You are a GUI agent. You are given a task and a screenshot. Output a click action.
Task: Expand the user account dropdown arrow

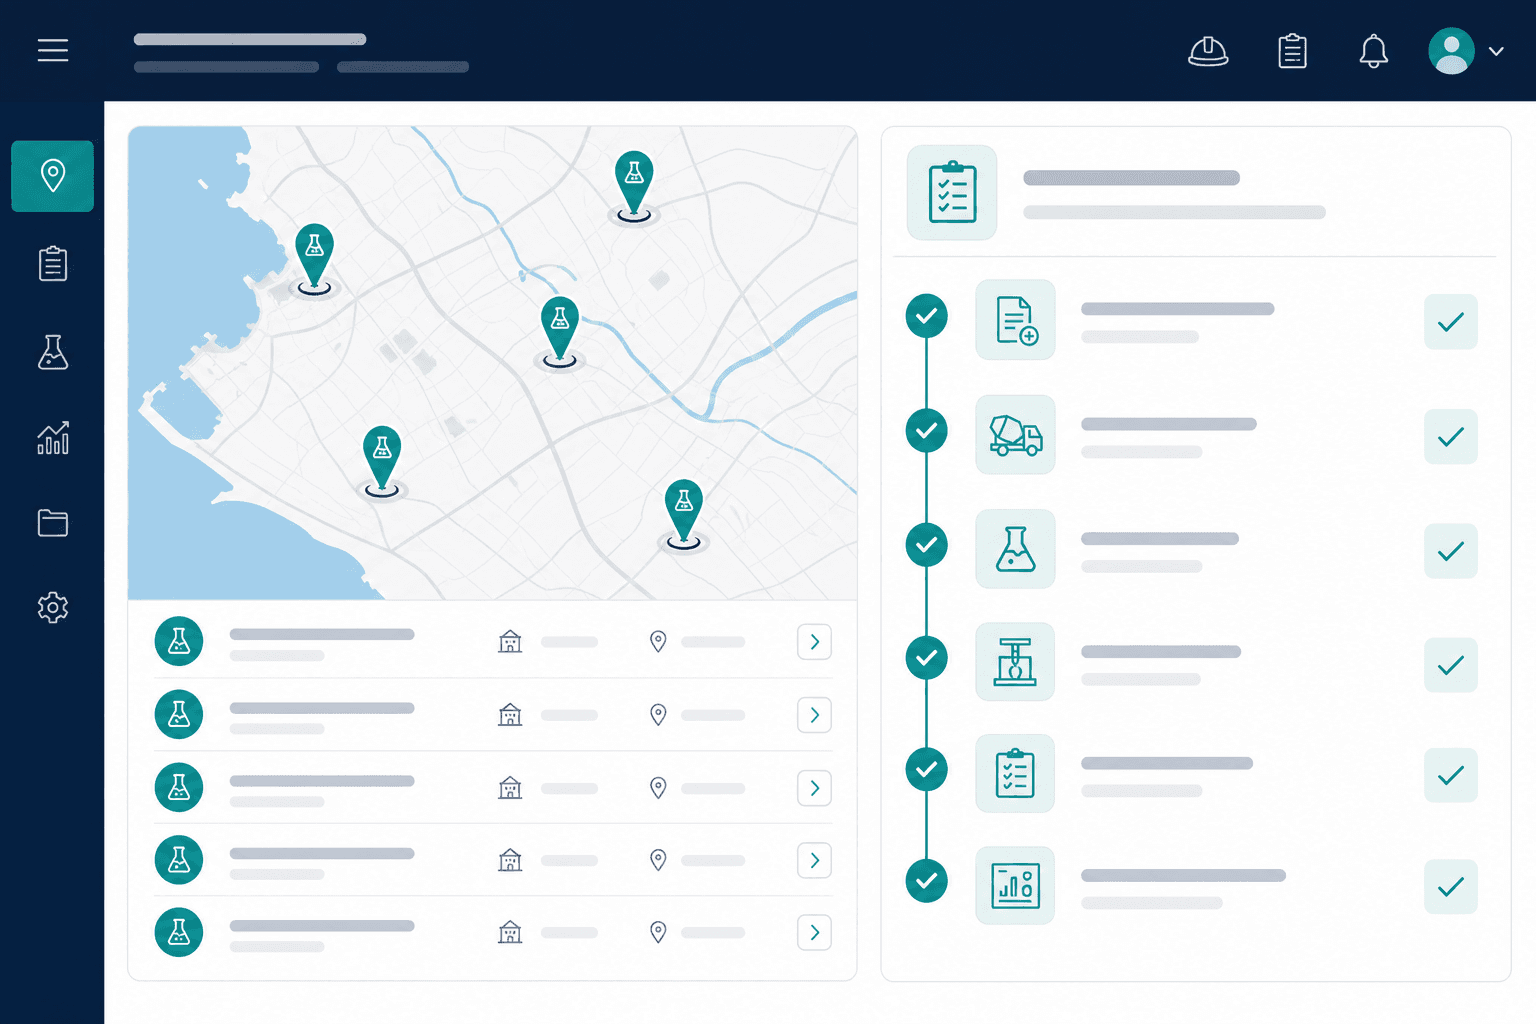click(x=1496, y=51)
